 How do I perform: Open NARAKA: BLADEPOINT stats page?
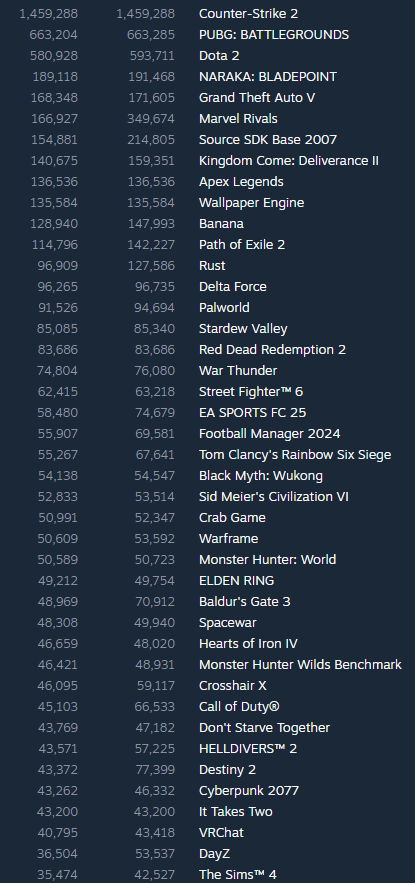click(267, 77)
